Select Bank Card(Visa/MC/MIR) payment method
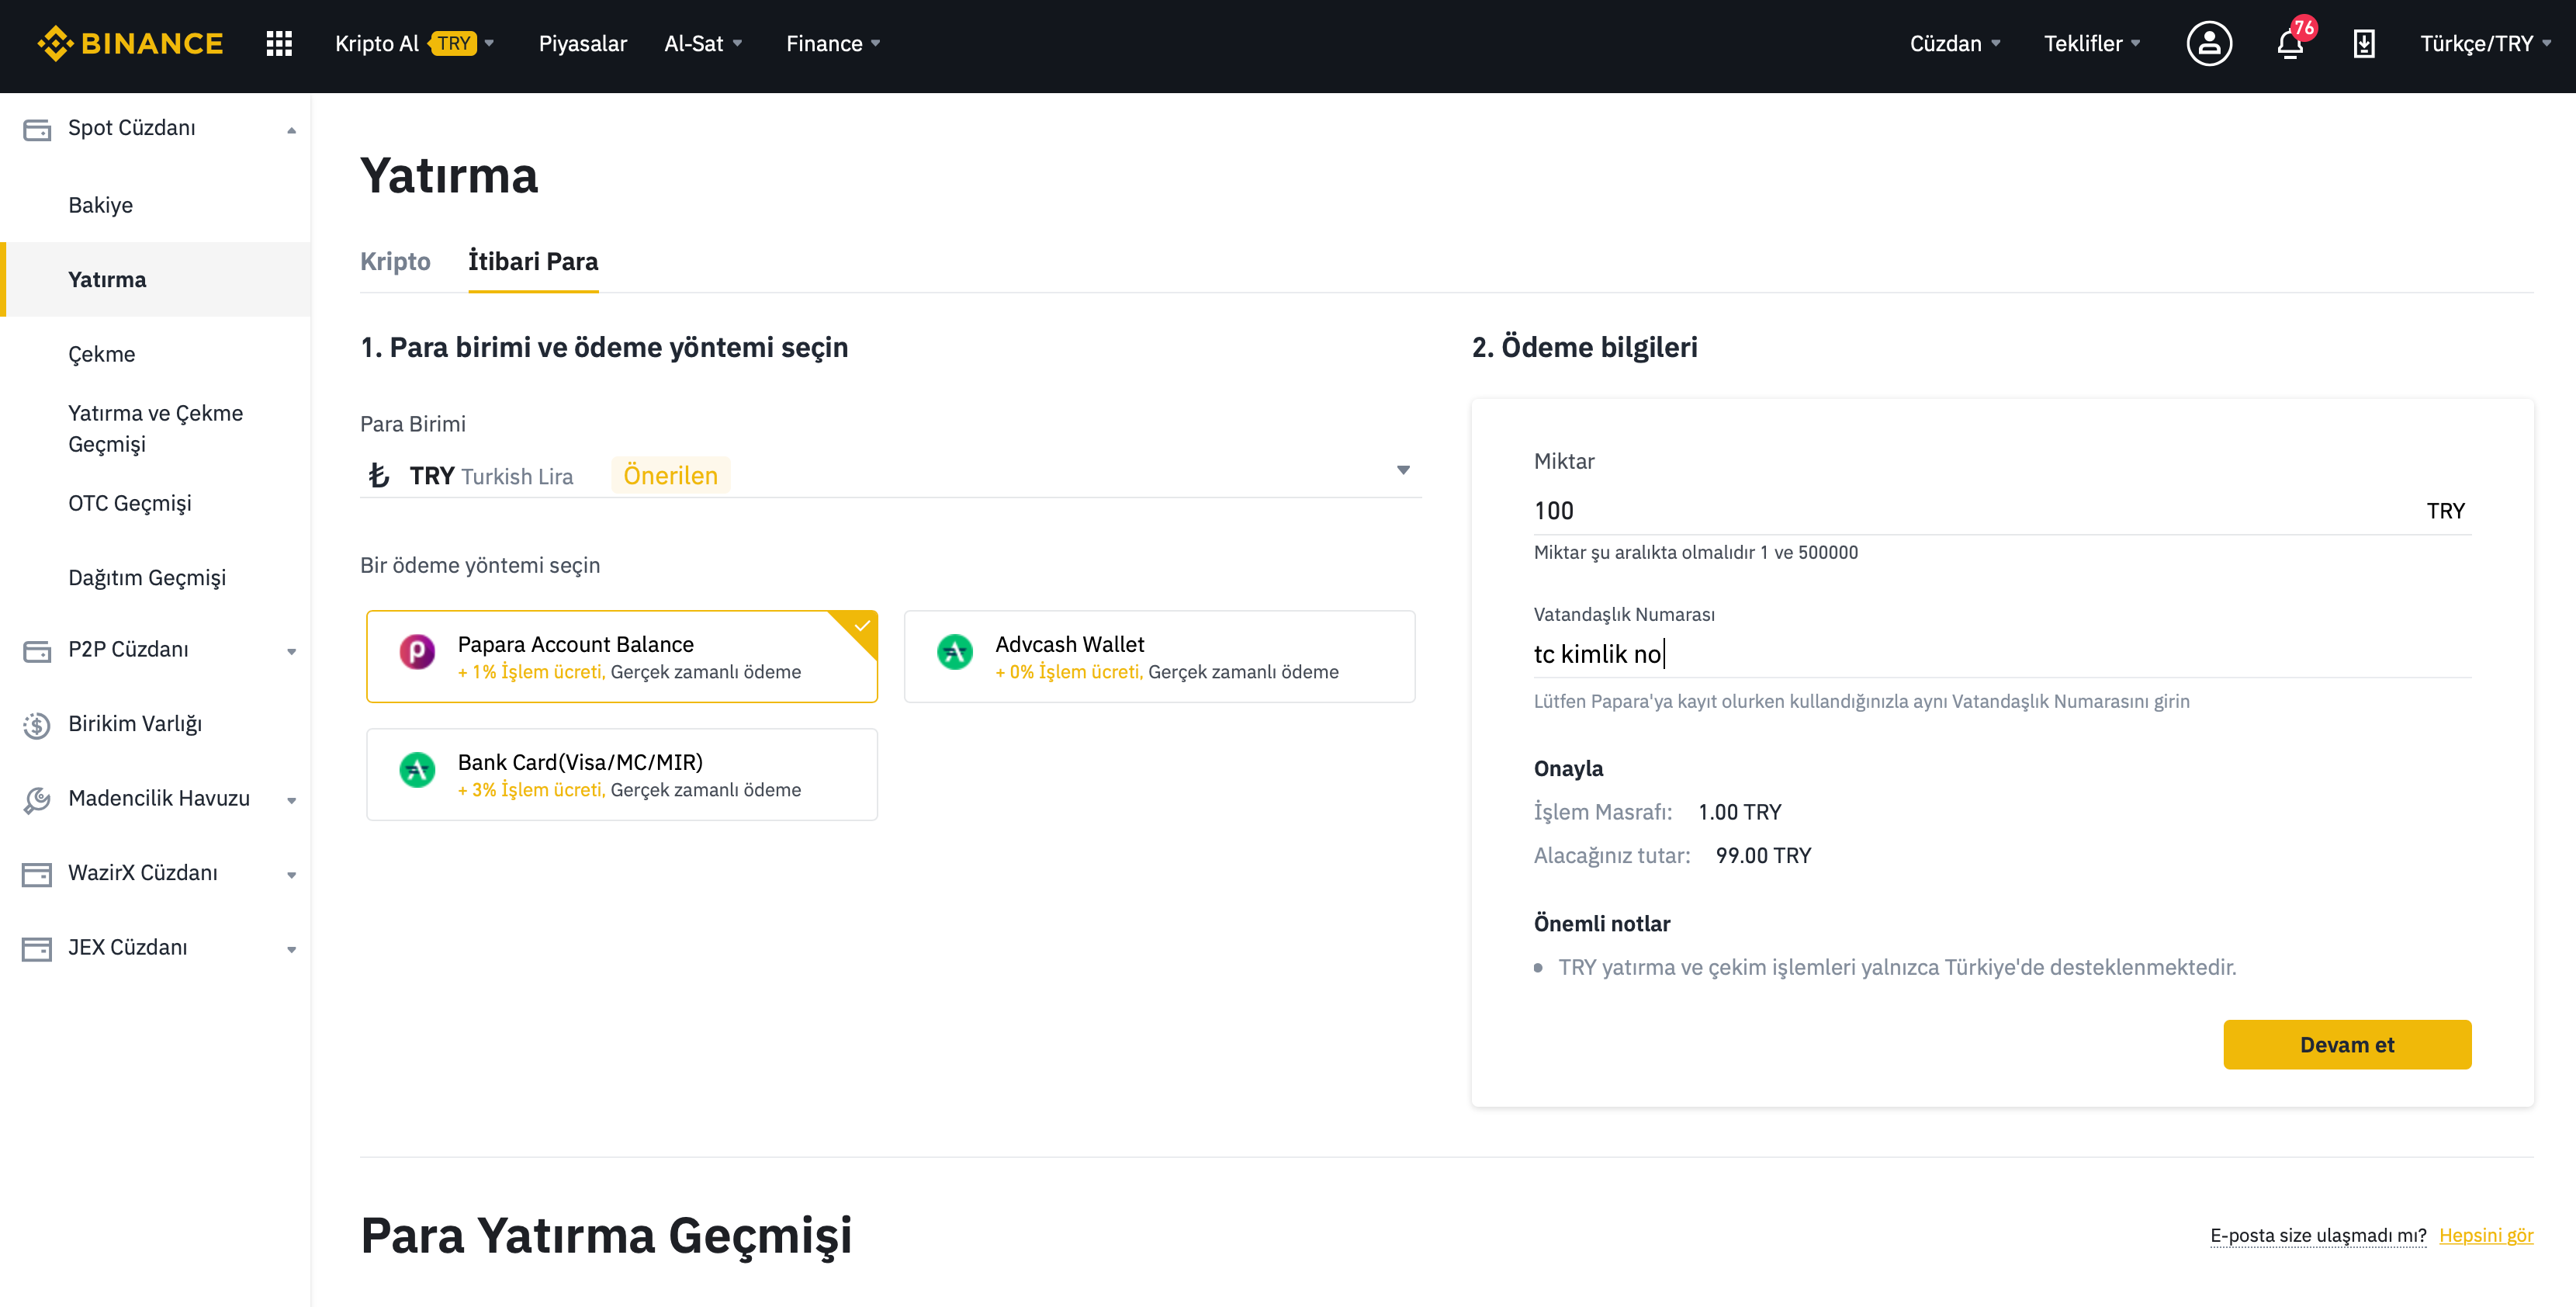The height and width of the screenshot is (1307, 2576). tap(622, 775)
